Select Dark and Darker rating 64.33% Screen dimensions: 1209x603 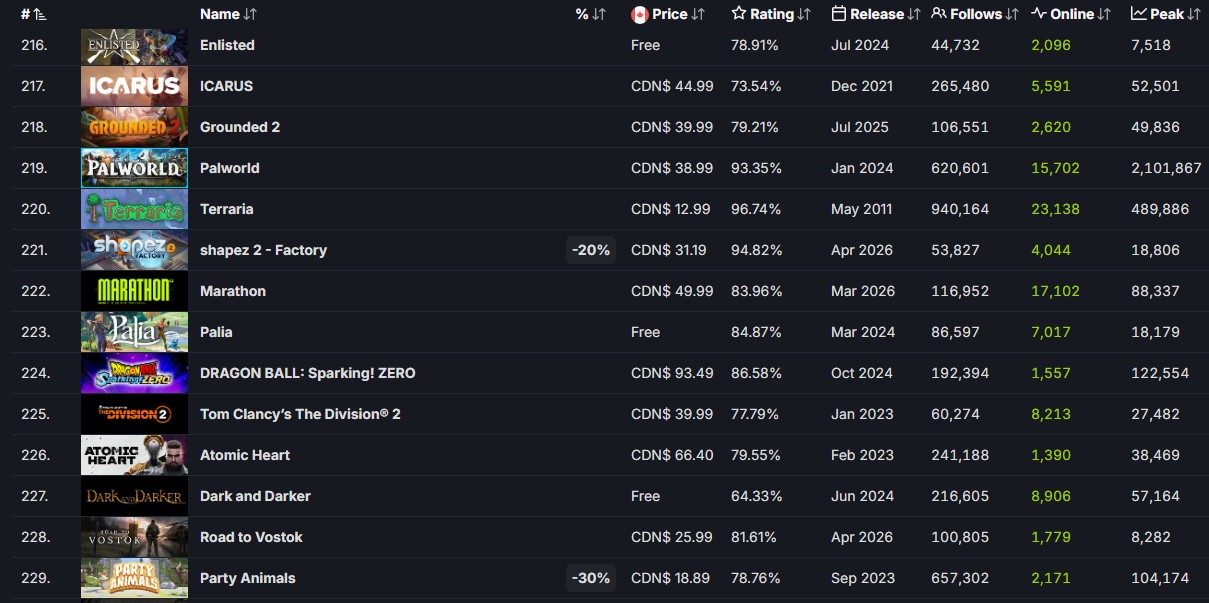[756, 496]
